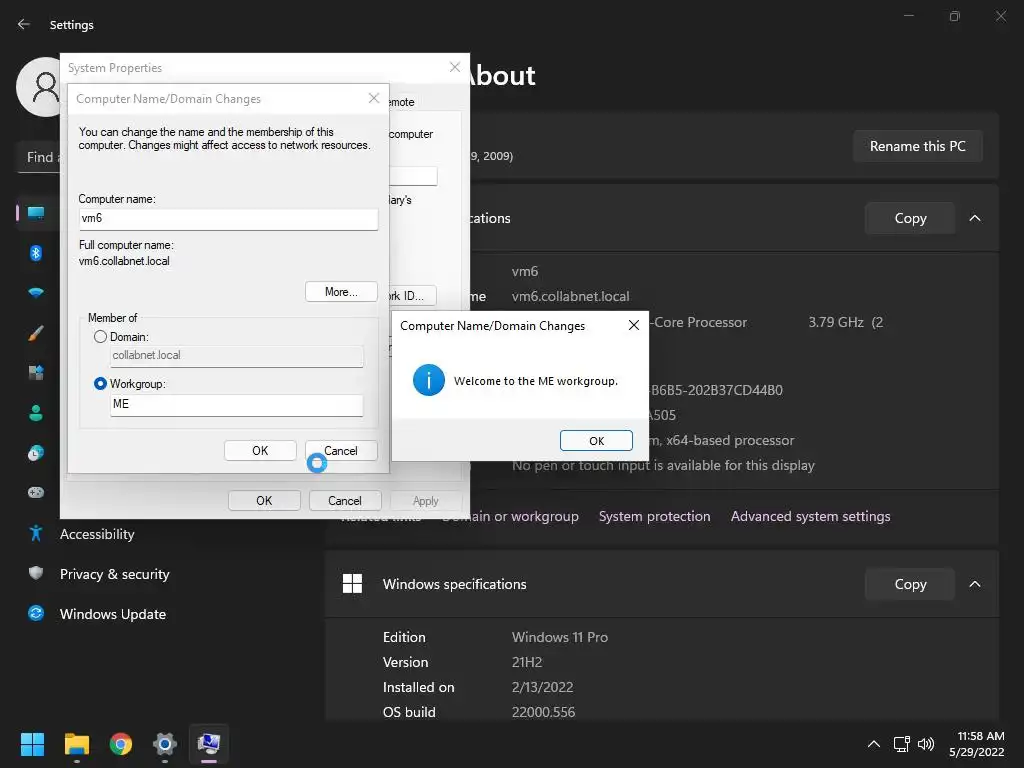The height and width of the screenshot is (768, 1024).
Task: Click Rename this PC button
Action: click(x=918, y=146)
